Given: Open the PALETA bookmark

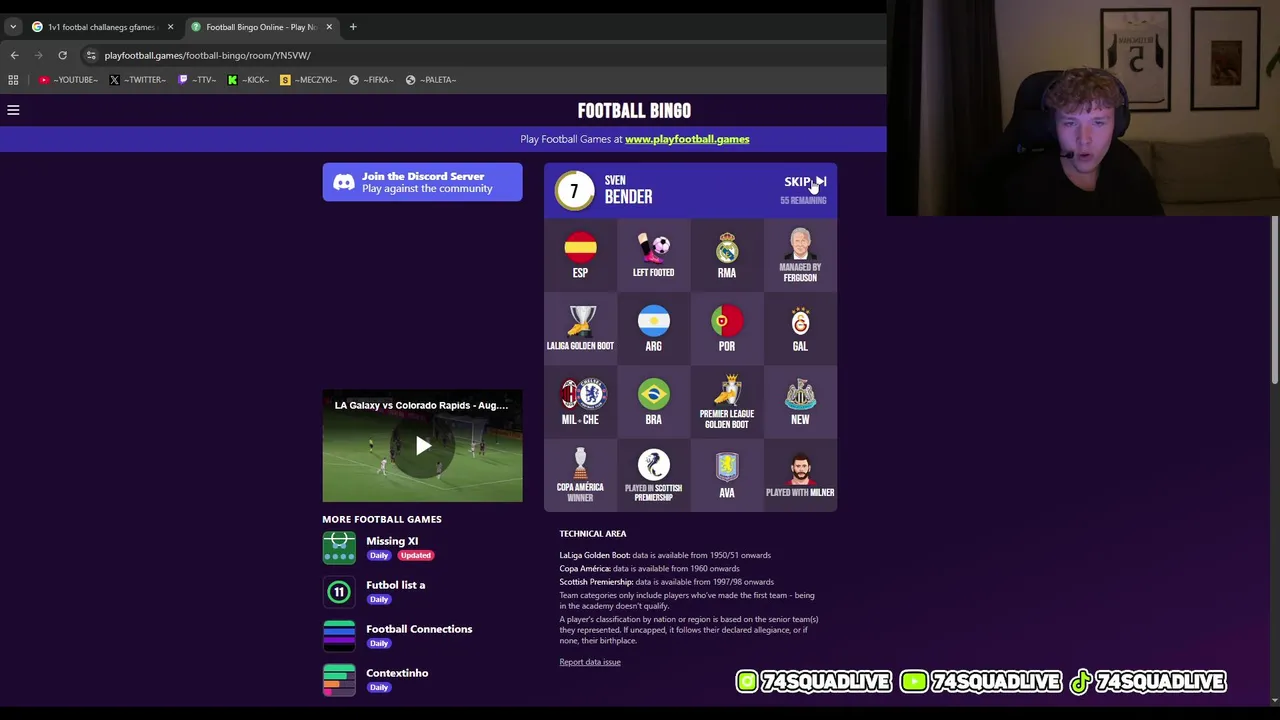Looking at the screenshot, I should point(431,80).
